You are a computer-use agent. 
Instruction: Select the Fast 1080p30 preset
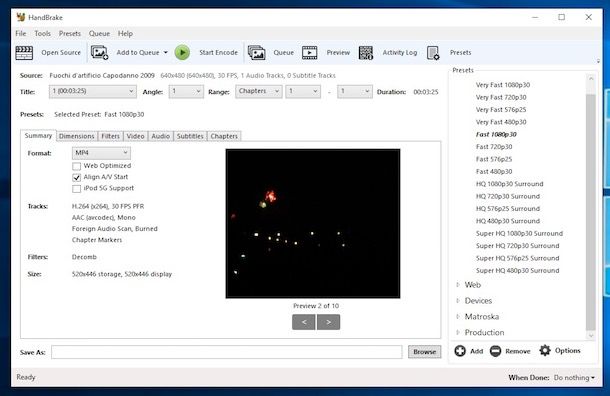click(496, 134)
